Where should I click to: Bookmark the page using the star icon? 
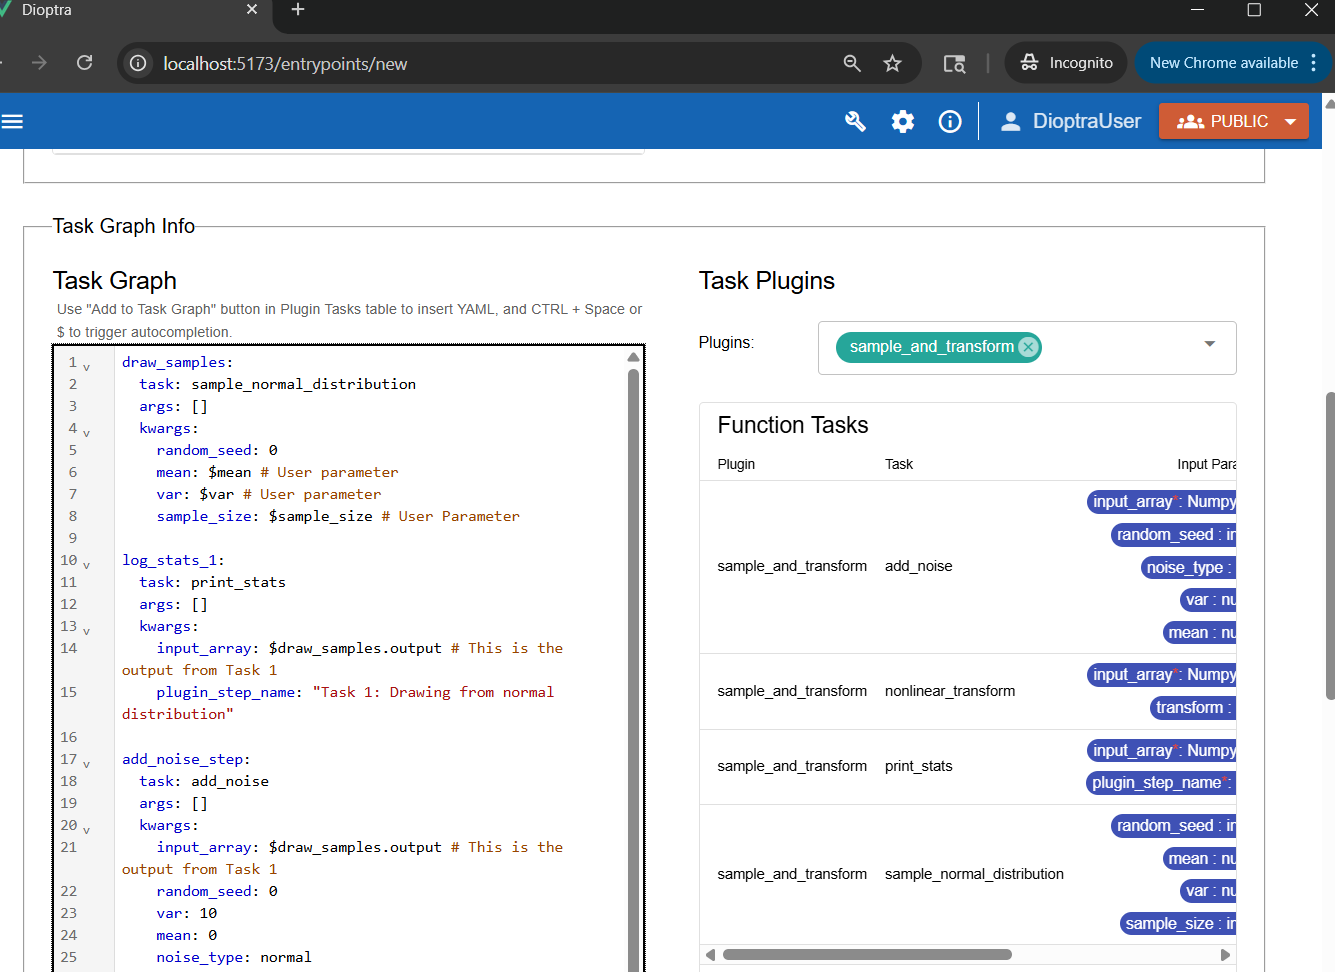[892, 62]
